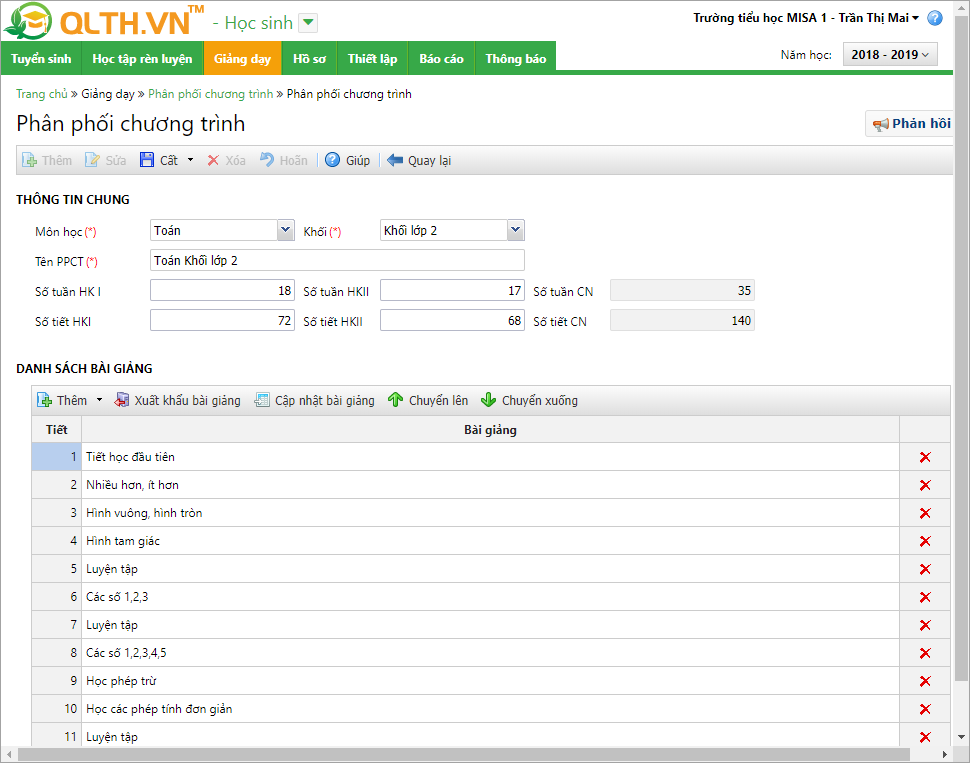Open the Hồ sơ menu
970x763 pixels.
tap(309, 59)
